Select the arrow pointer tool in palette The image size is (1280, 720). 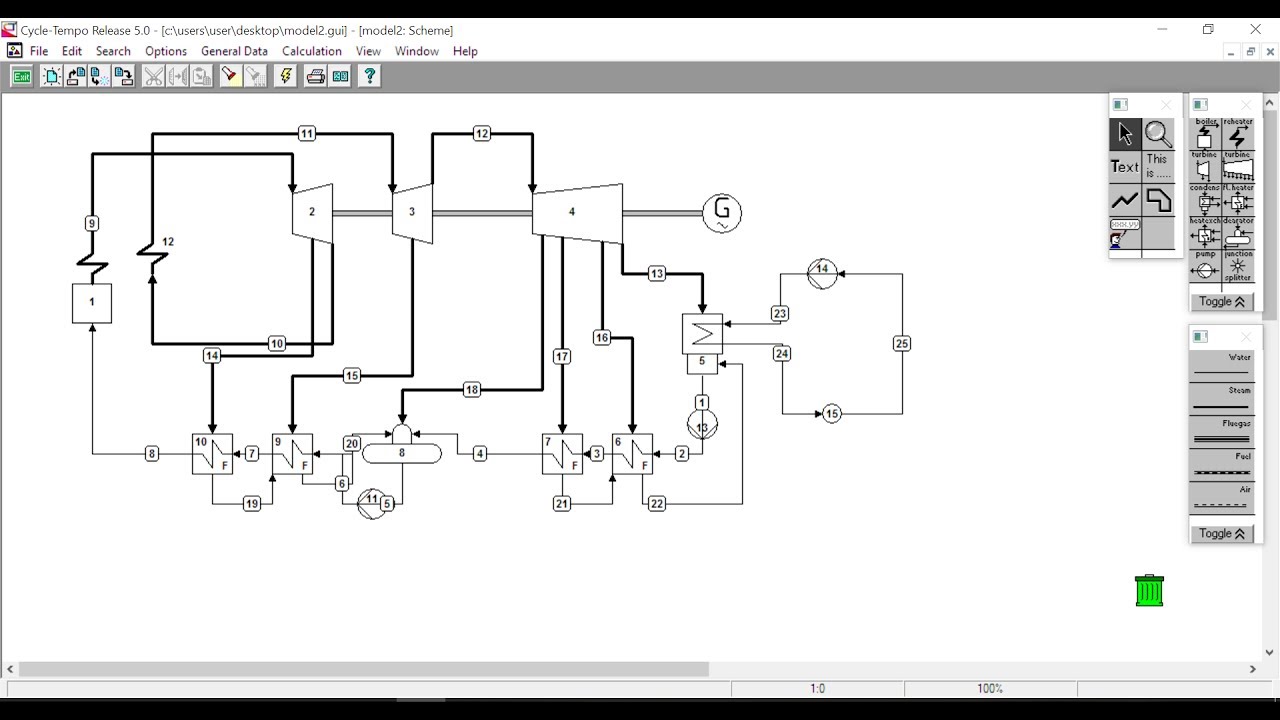(x=1125, y=134)
